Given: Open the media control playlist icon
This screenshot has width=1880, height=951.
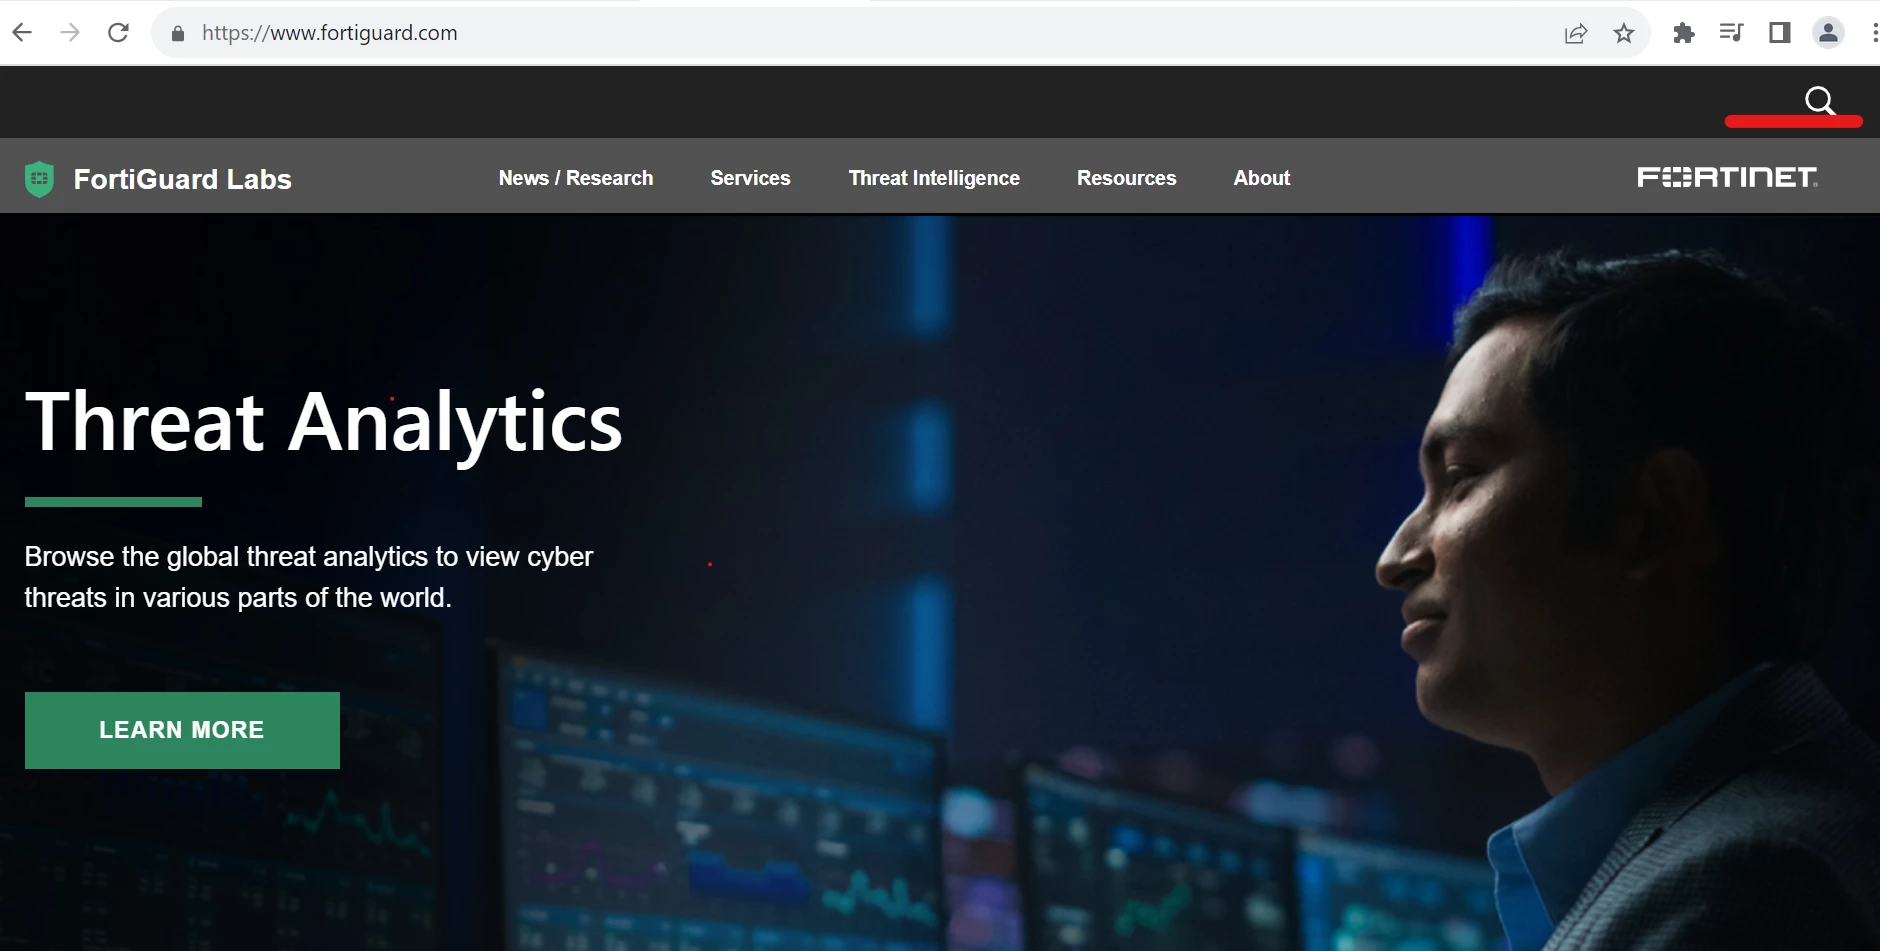Looking at the screenshot, I should tap(1731, 33).
